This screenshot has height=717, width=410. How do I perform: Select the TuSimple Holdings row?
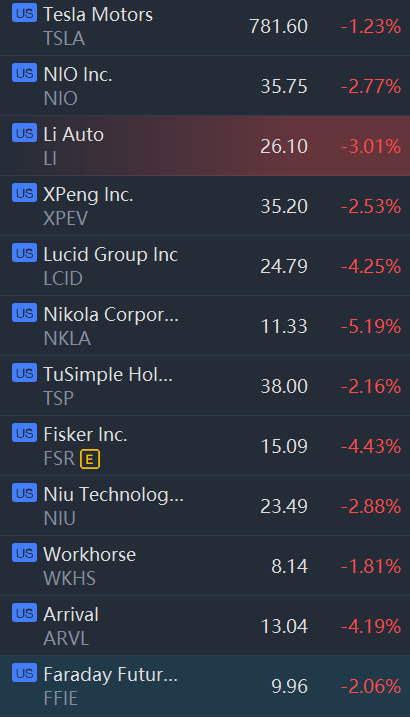pos(205,385)
